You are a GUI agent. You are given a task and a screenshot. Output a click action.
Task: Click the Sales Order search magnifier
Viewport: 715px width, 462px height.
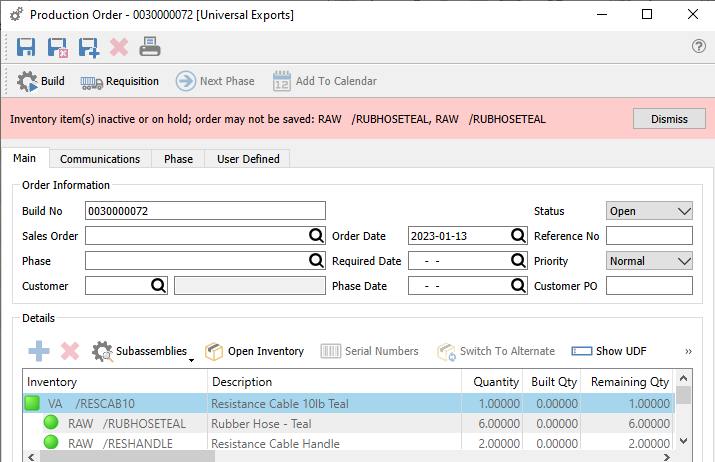click(316, 236)
